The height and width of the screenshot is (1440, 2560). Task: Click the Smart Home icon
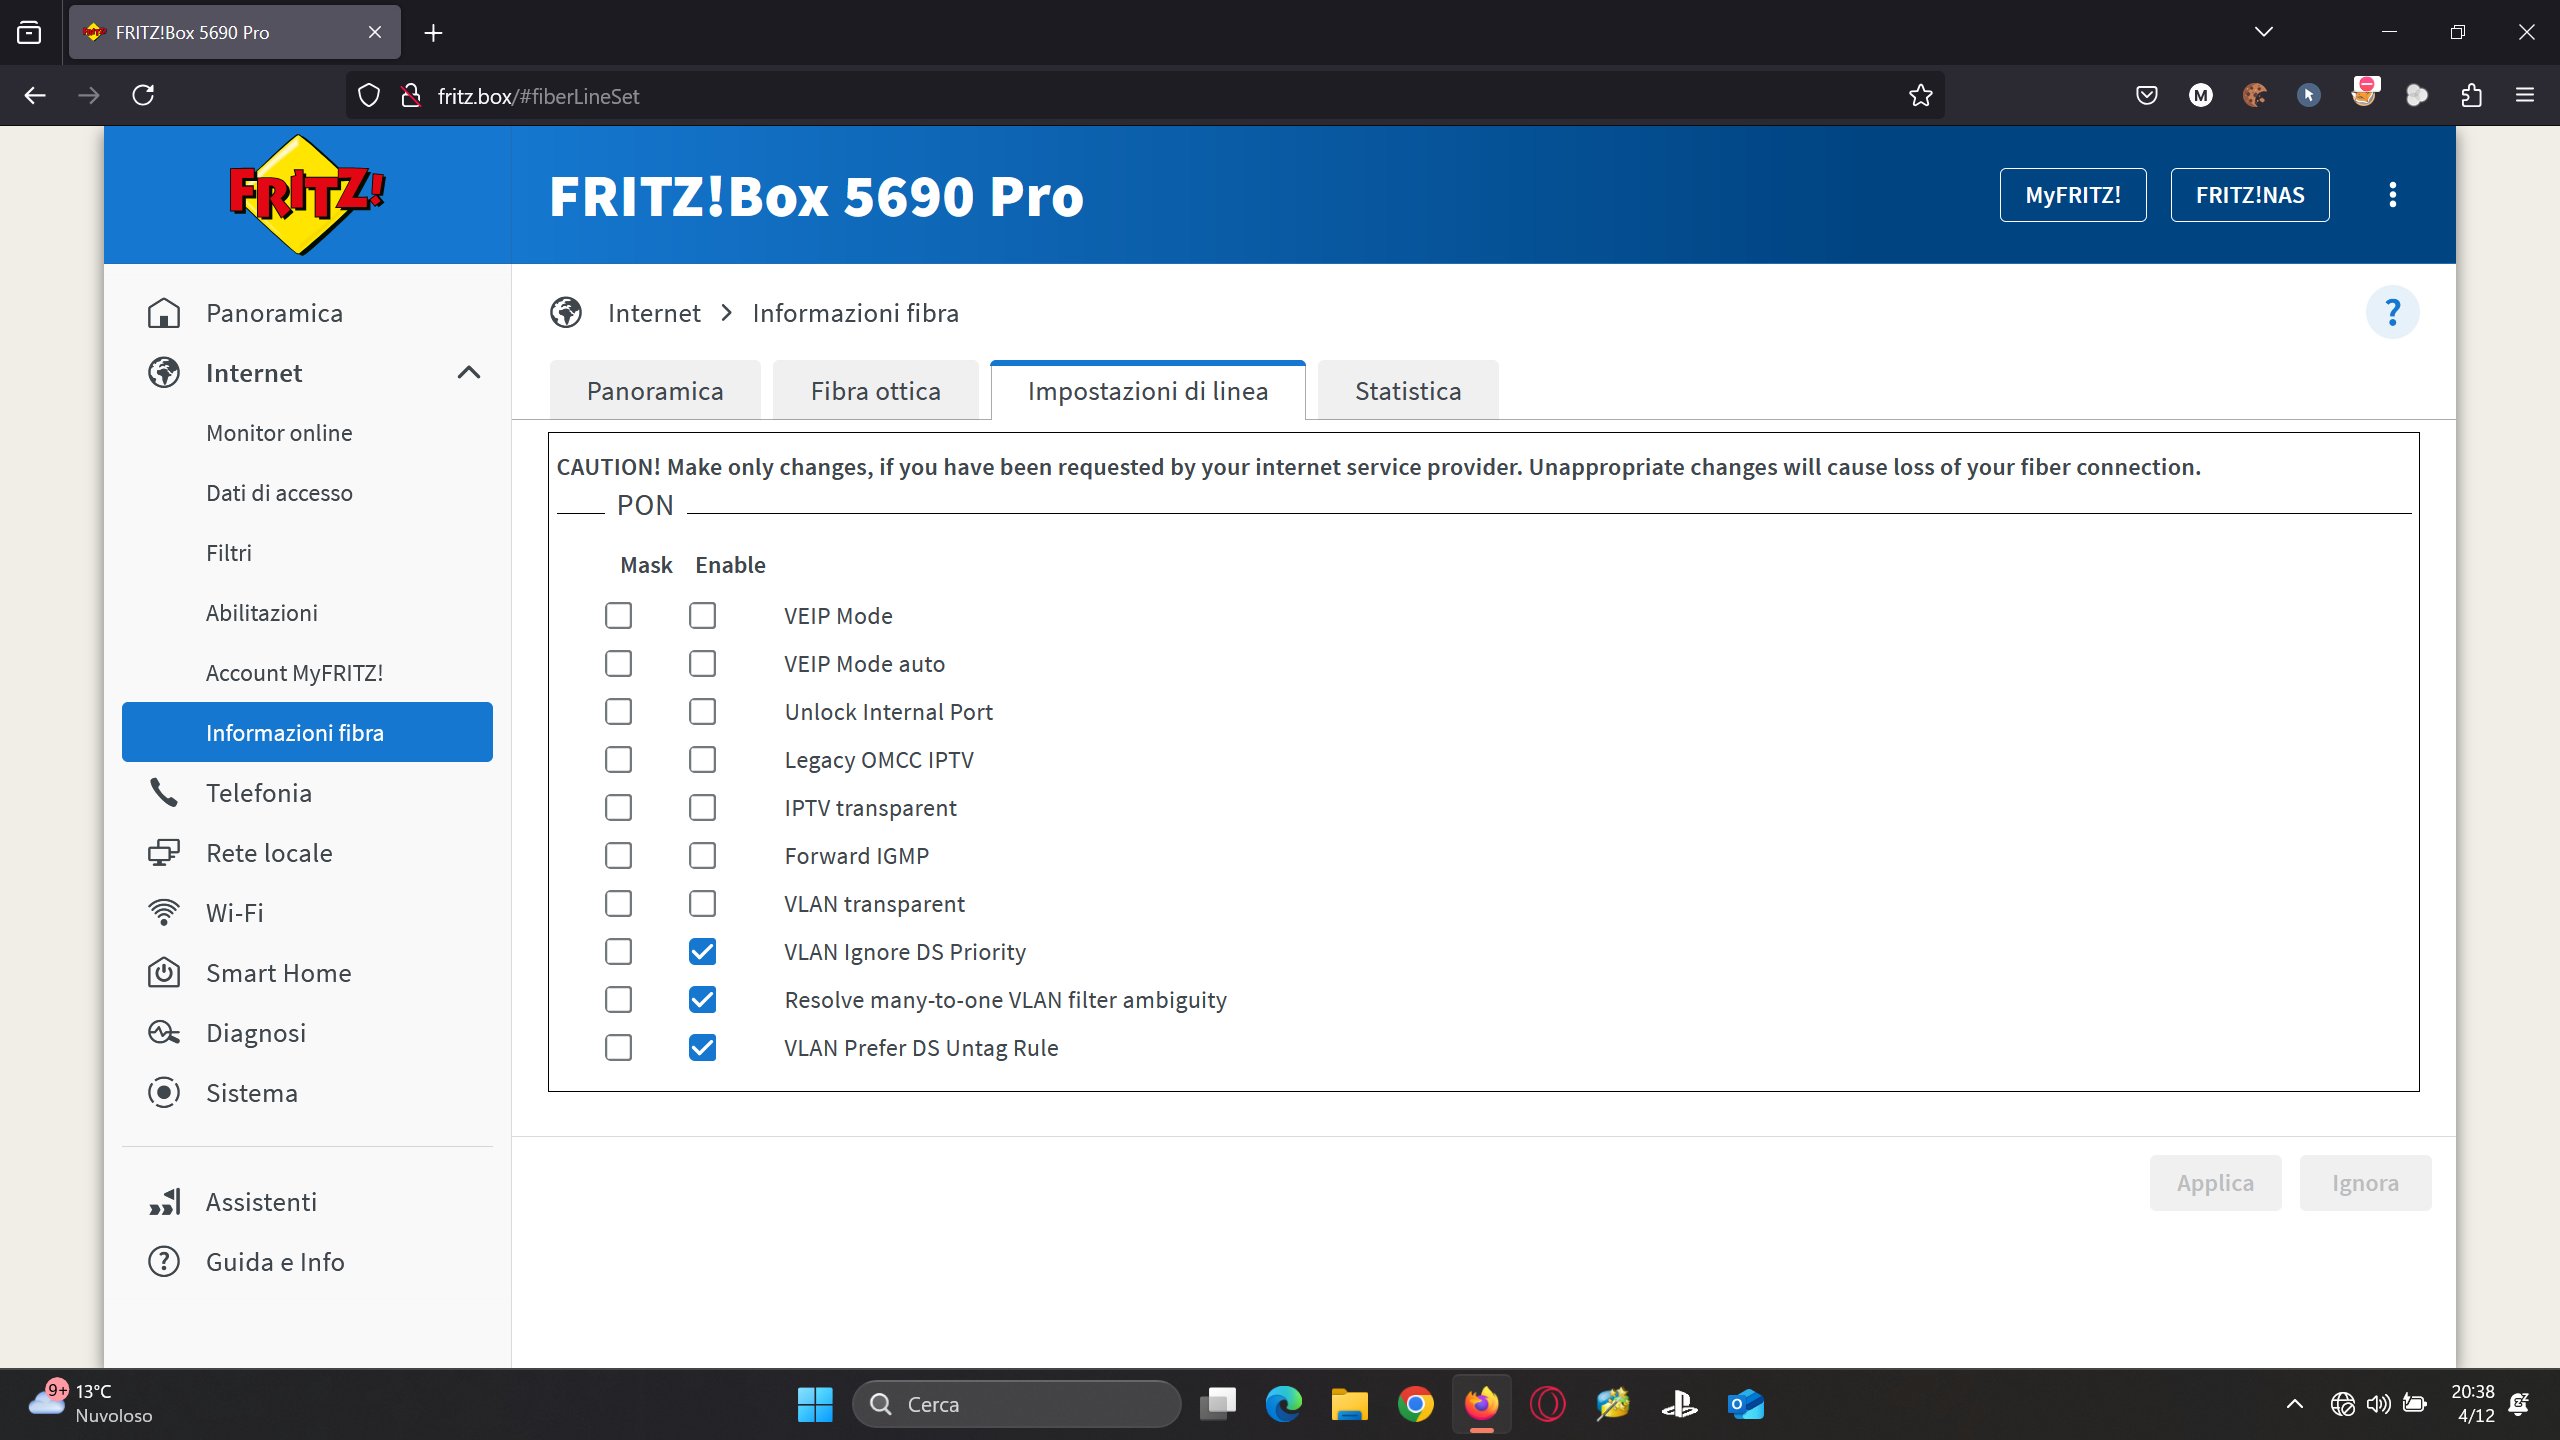pyautogui.click(x=163, y=973)
